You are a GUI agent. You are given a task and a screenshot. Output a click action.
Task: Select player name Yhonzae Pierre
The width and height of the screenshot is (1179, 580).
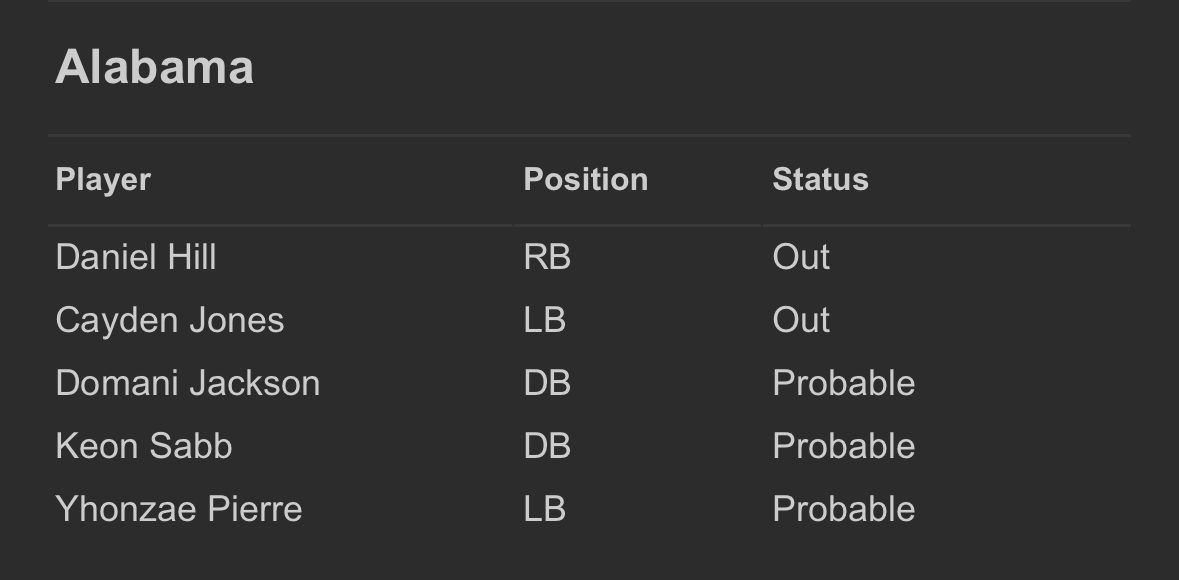click(x=179, y=509)
